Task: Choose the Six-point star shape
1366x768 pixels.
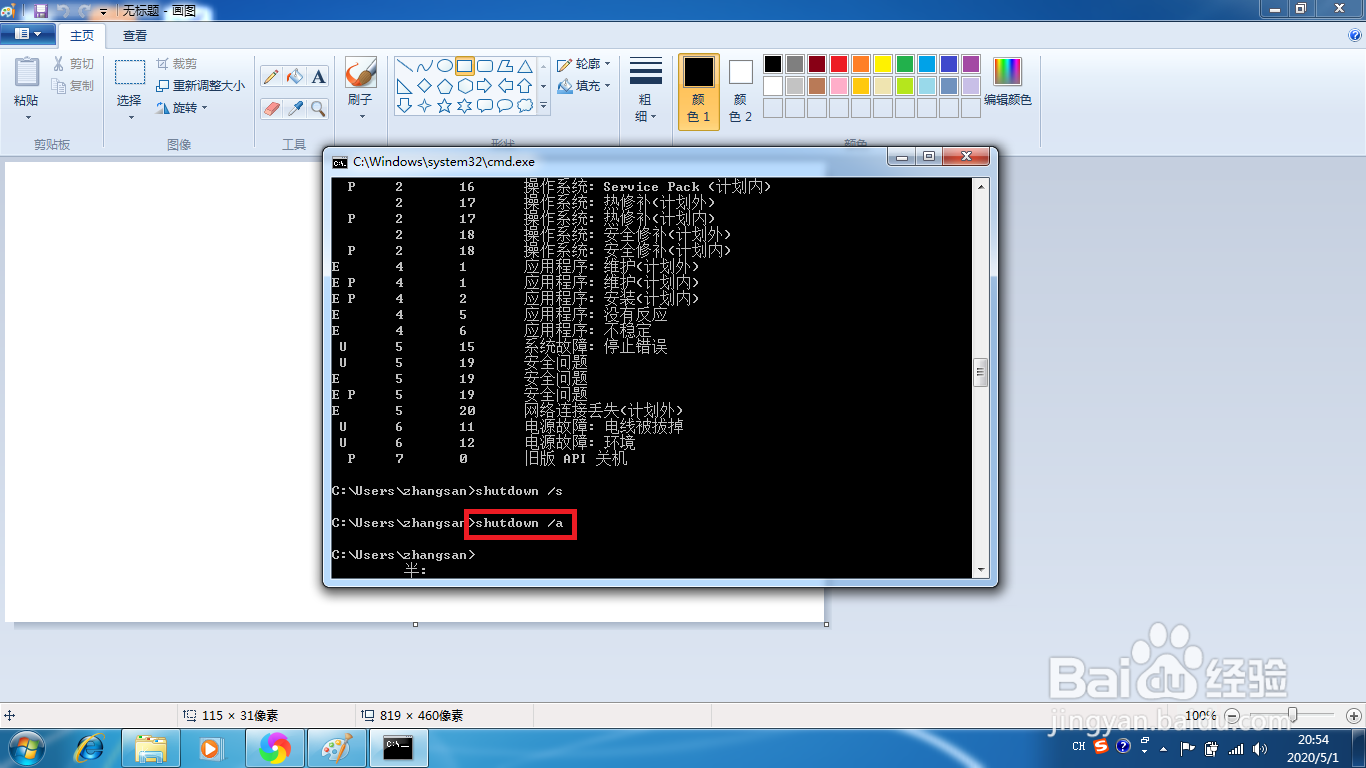Action: [465, 105]
